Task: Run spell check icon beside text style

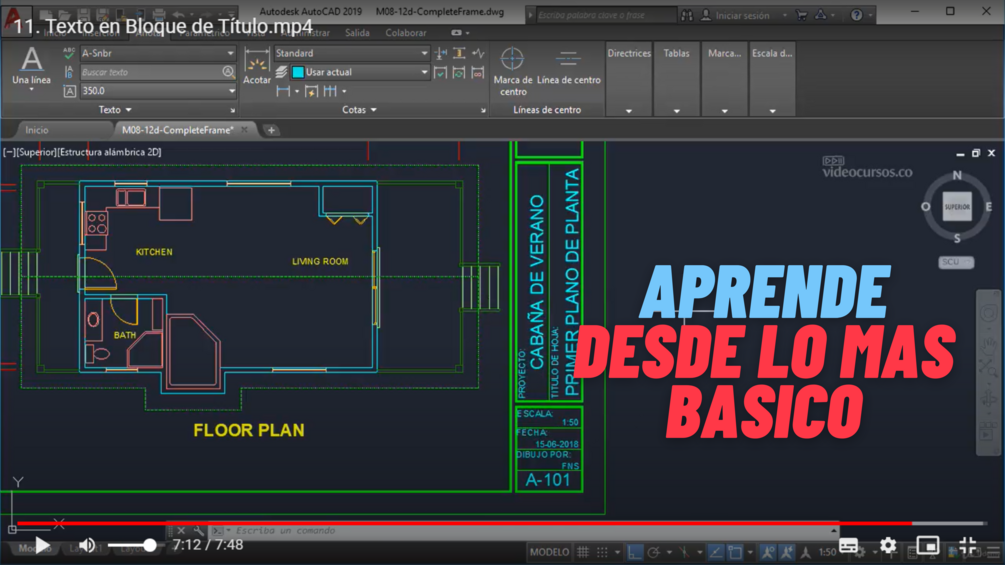Action: (x=69, y=53)
